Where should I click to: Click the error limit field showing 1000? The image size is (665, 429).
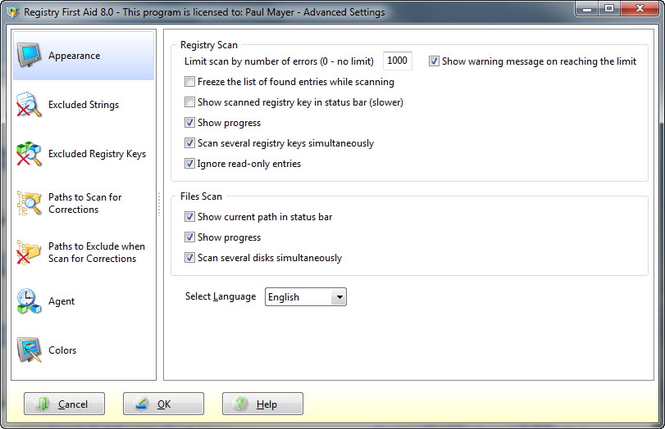tap(397, 61)
